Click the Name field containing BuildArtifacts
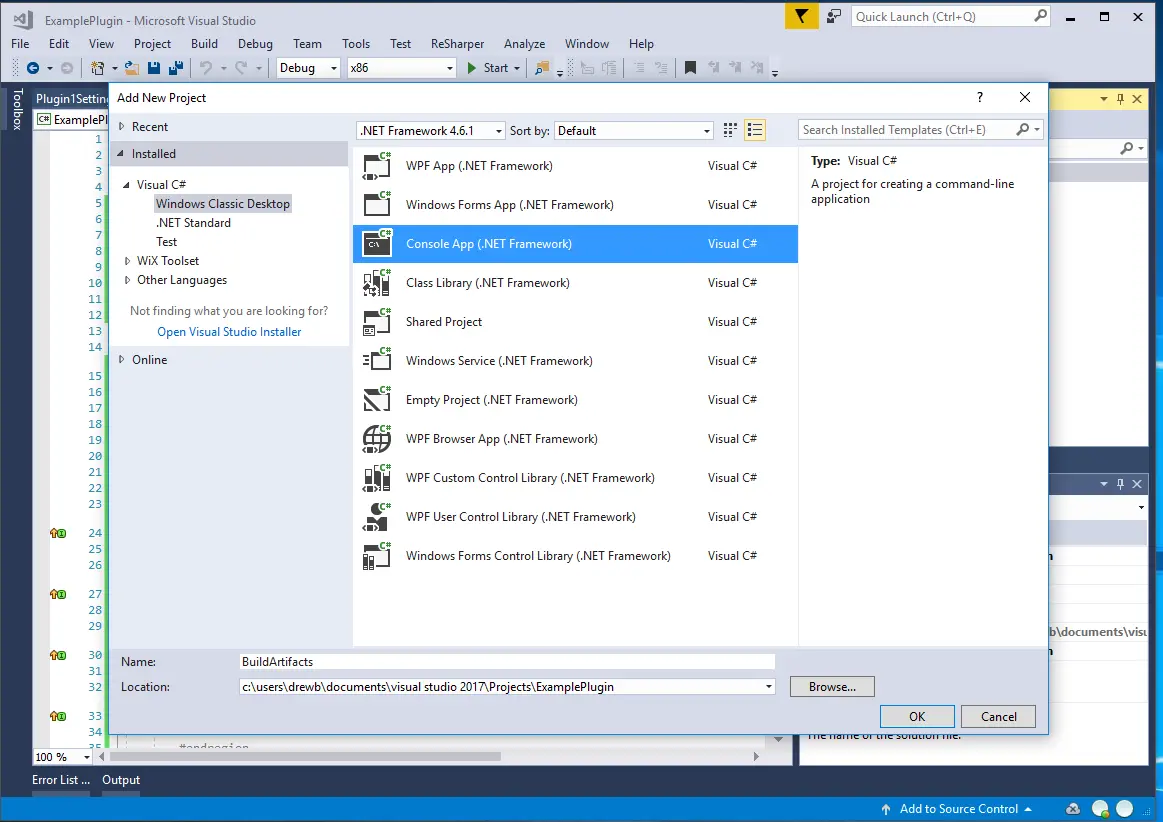The height and width of the screenshot is (822, 1163). tap(507, 662)
